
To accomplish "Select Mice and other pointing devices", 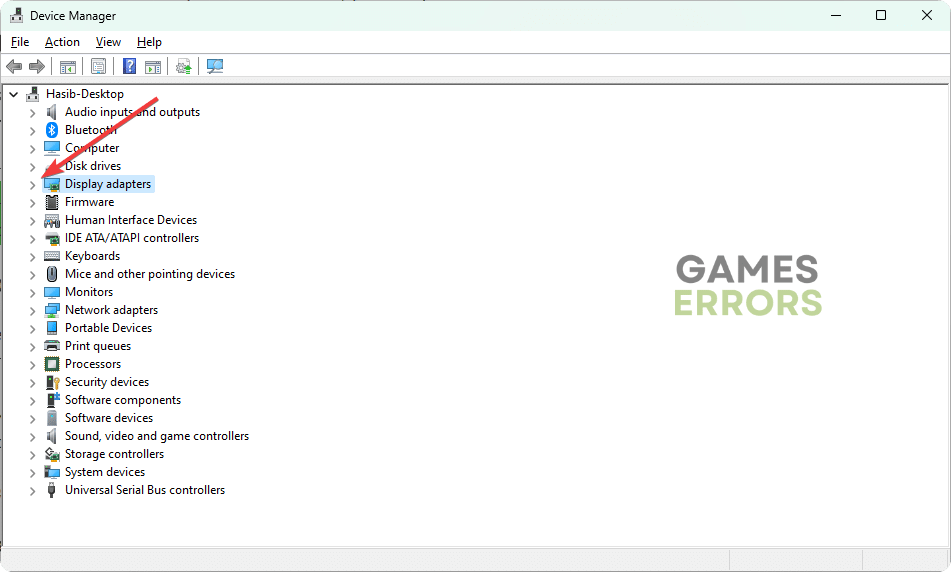I will point(150,274).
